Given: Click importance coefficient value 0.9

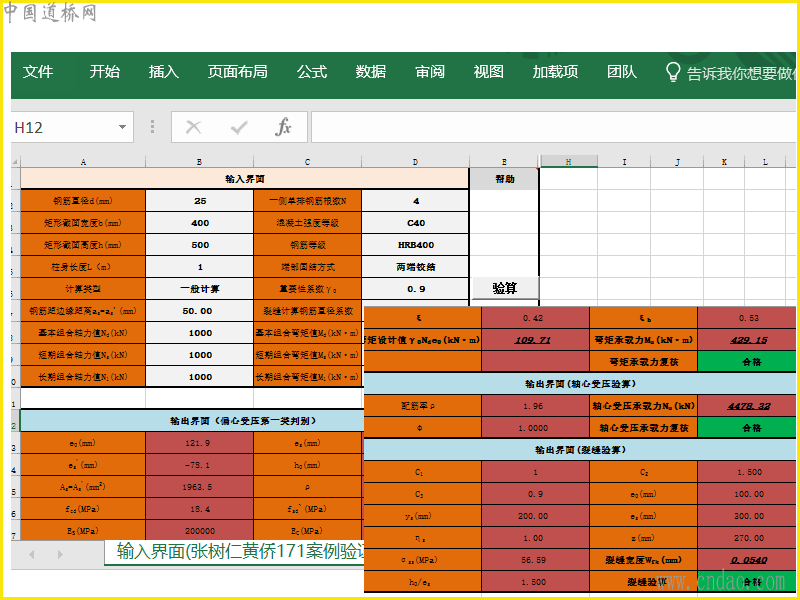Looking at the screenshot, I should [415, 289].
